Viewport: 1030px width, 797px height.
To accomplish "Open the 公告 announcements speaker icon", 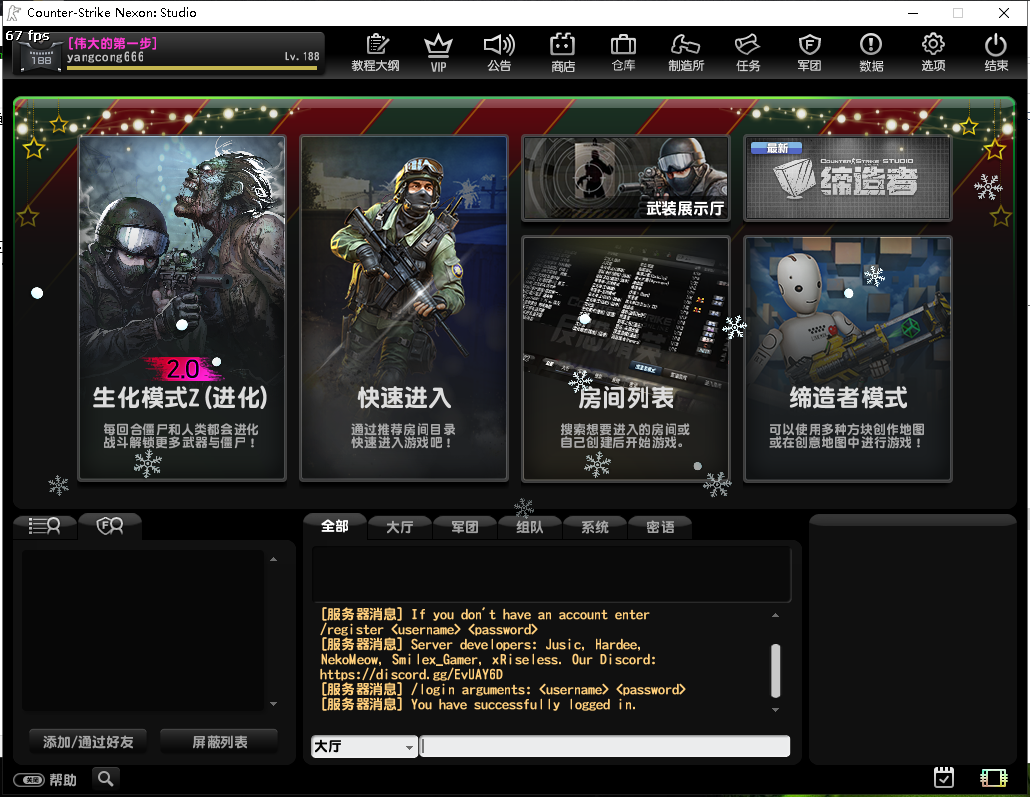I will coord(499,53).
